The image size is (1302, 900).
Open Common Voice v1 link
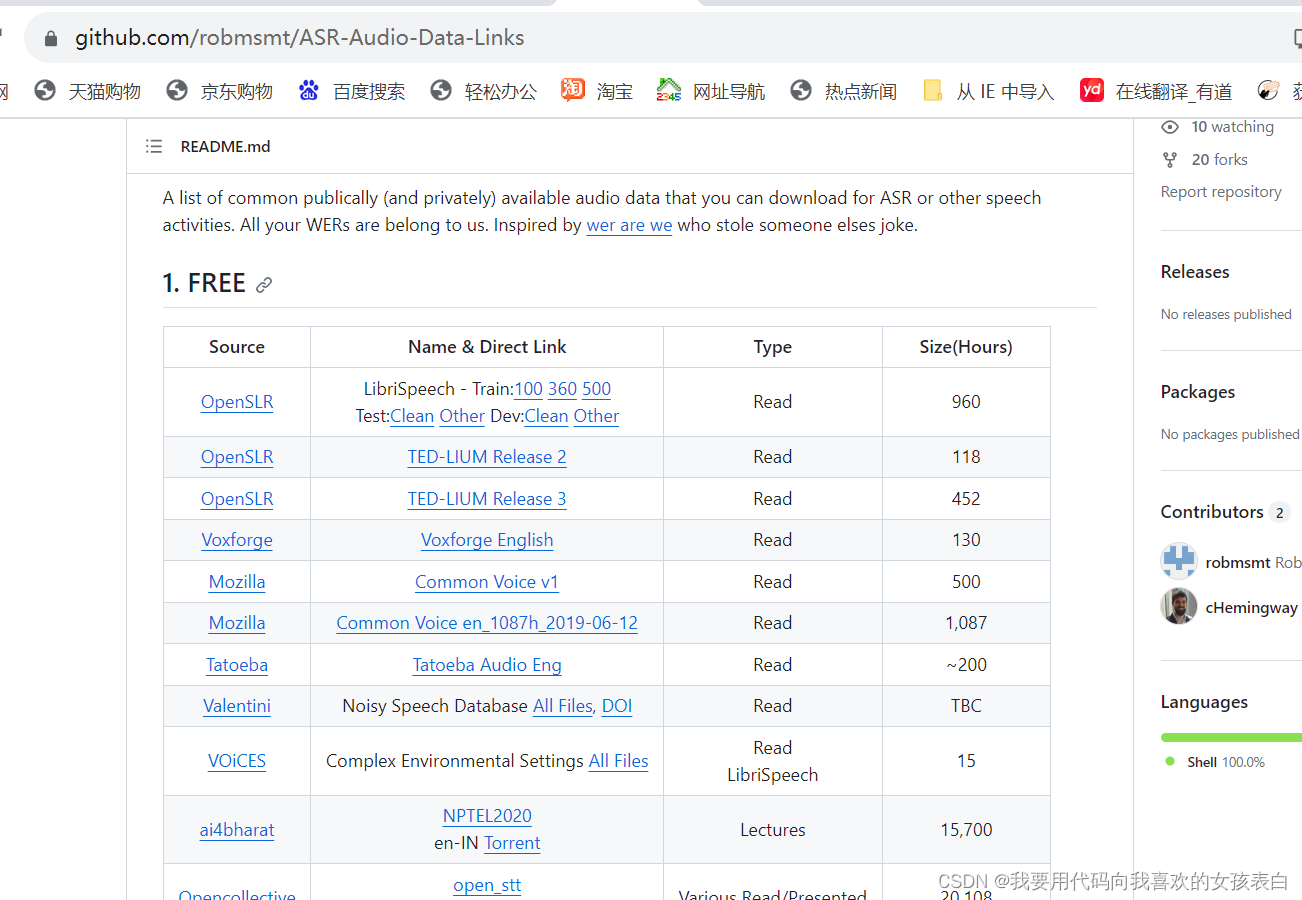tap(487, 582)
